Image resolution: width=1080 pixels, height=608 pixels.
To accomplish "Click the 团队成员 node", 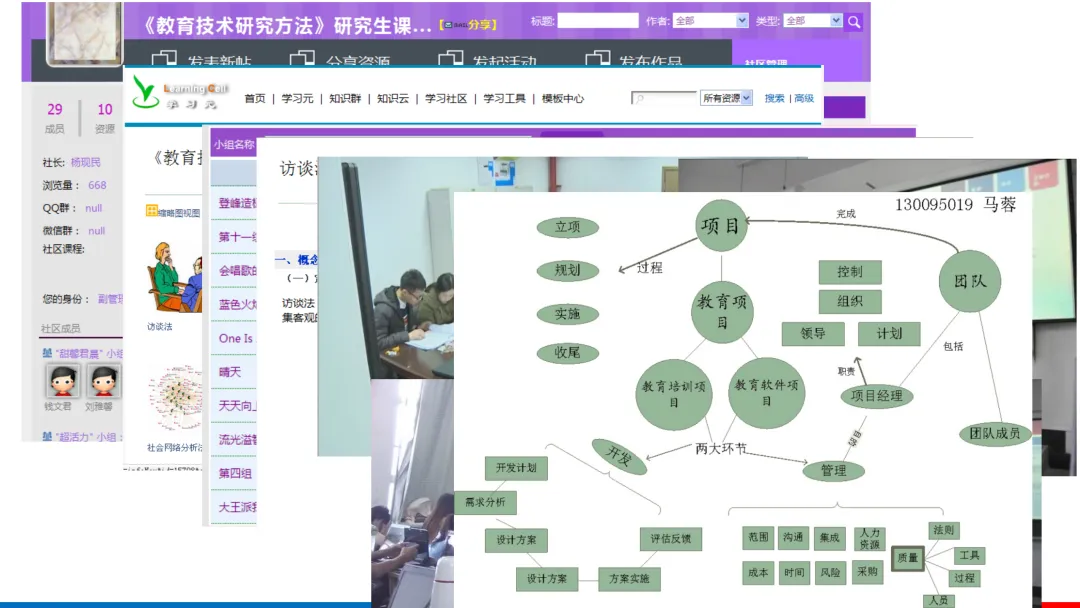I will click(995, 434).
